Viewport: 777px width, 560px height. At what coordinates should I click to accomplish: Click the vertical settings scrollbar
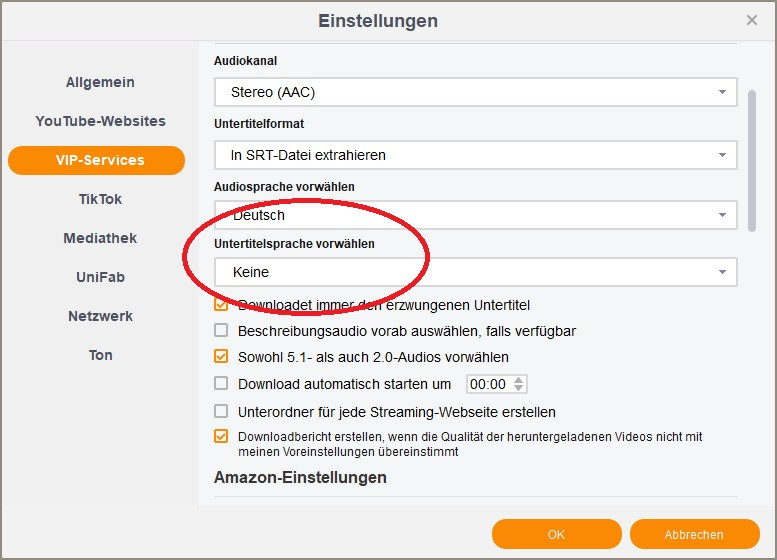click(x=752, y=160)
